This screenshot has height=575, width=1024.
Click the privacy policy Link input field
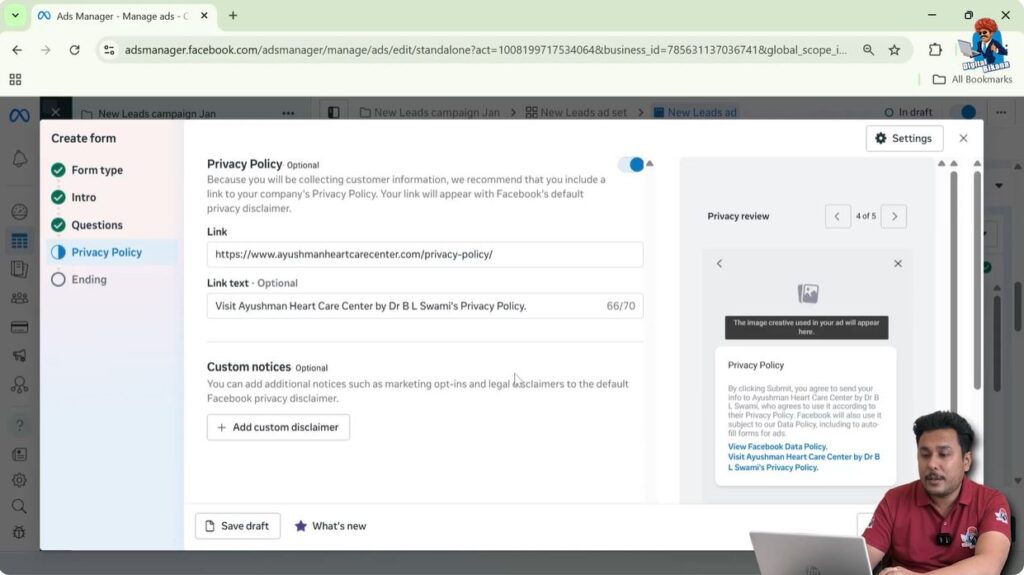pos(424,254)
